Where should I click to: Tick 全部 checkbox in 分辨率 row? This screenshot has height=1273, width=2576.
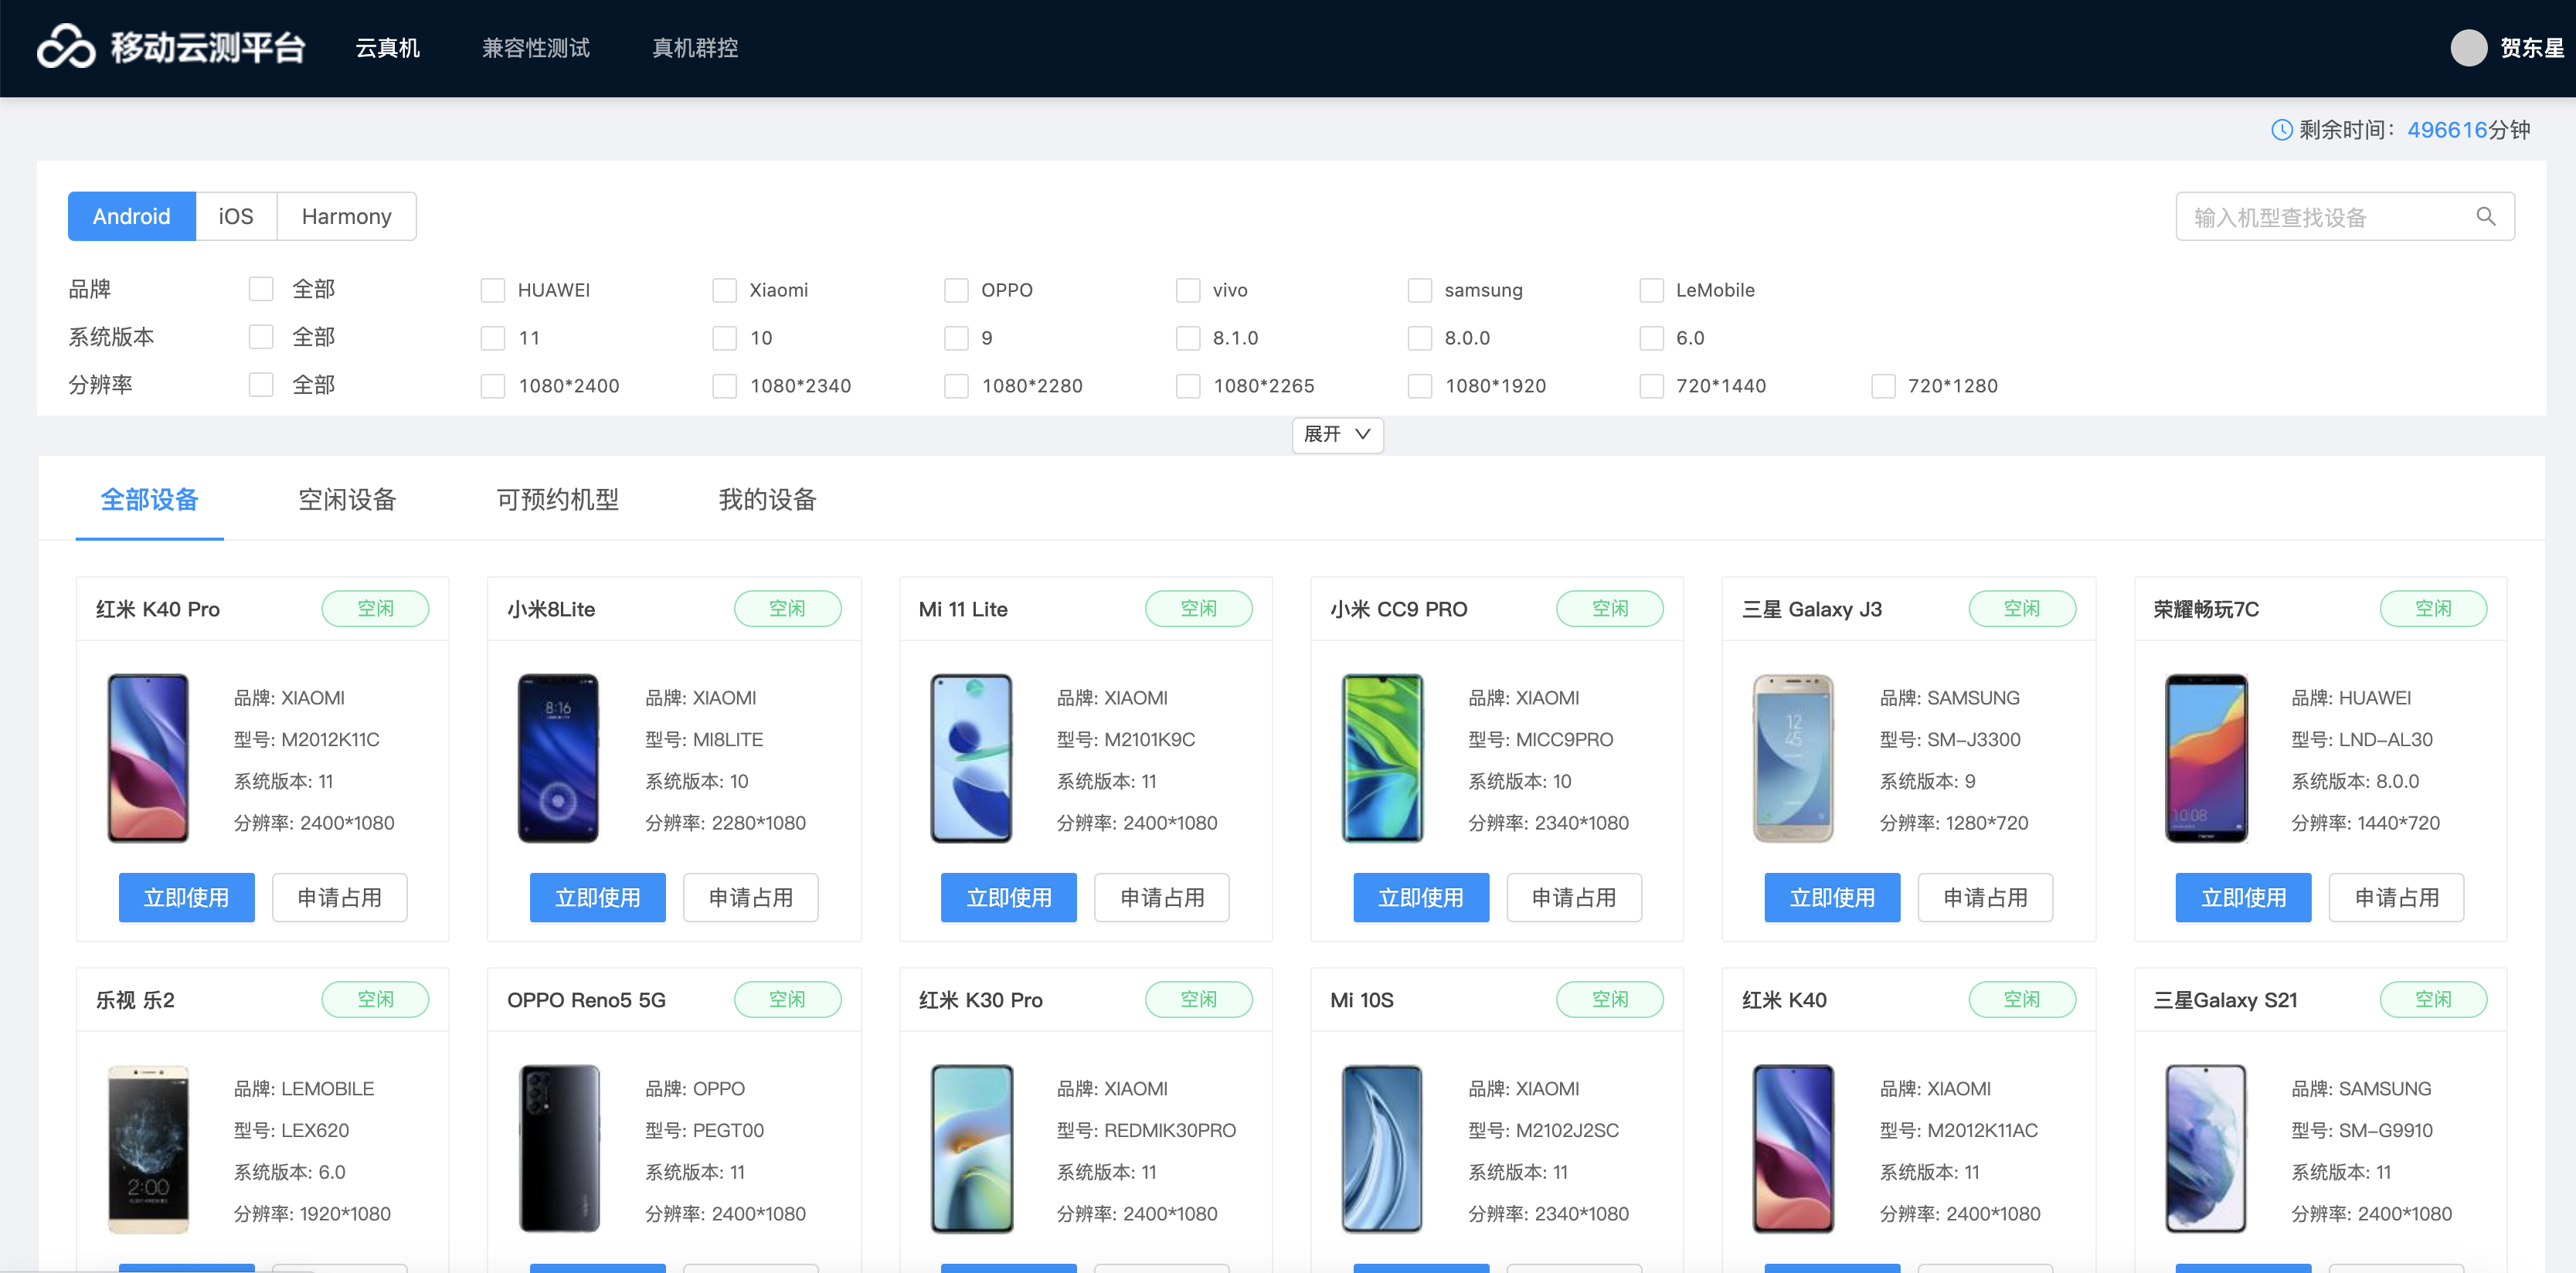(x=261, y=385)
